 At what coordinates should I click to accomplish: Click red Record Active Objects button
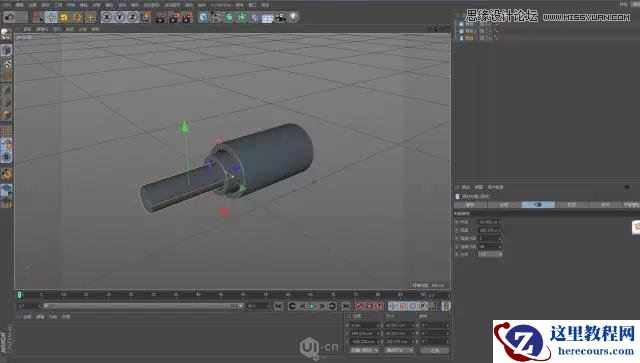359,306
